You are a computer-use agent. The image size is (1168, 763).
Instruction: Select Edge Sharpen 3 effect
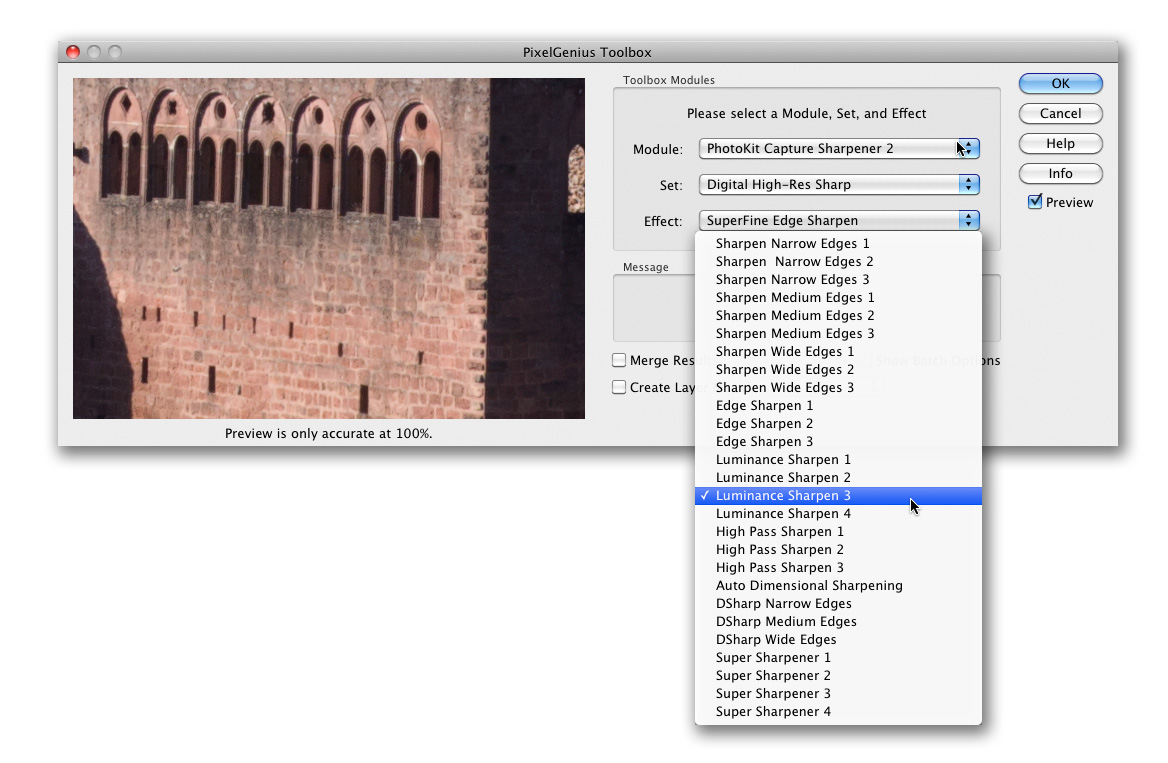pos(838,441)
